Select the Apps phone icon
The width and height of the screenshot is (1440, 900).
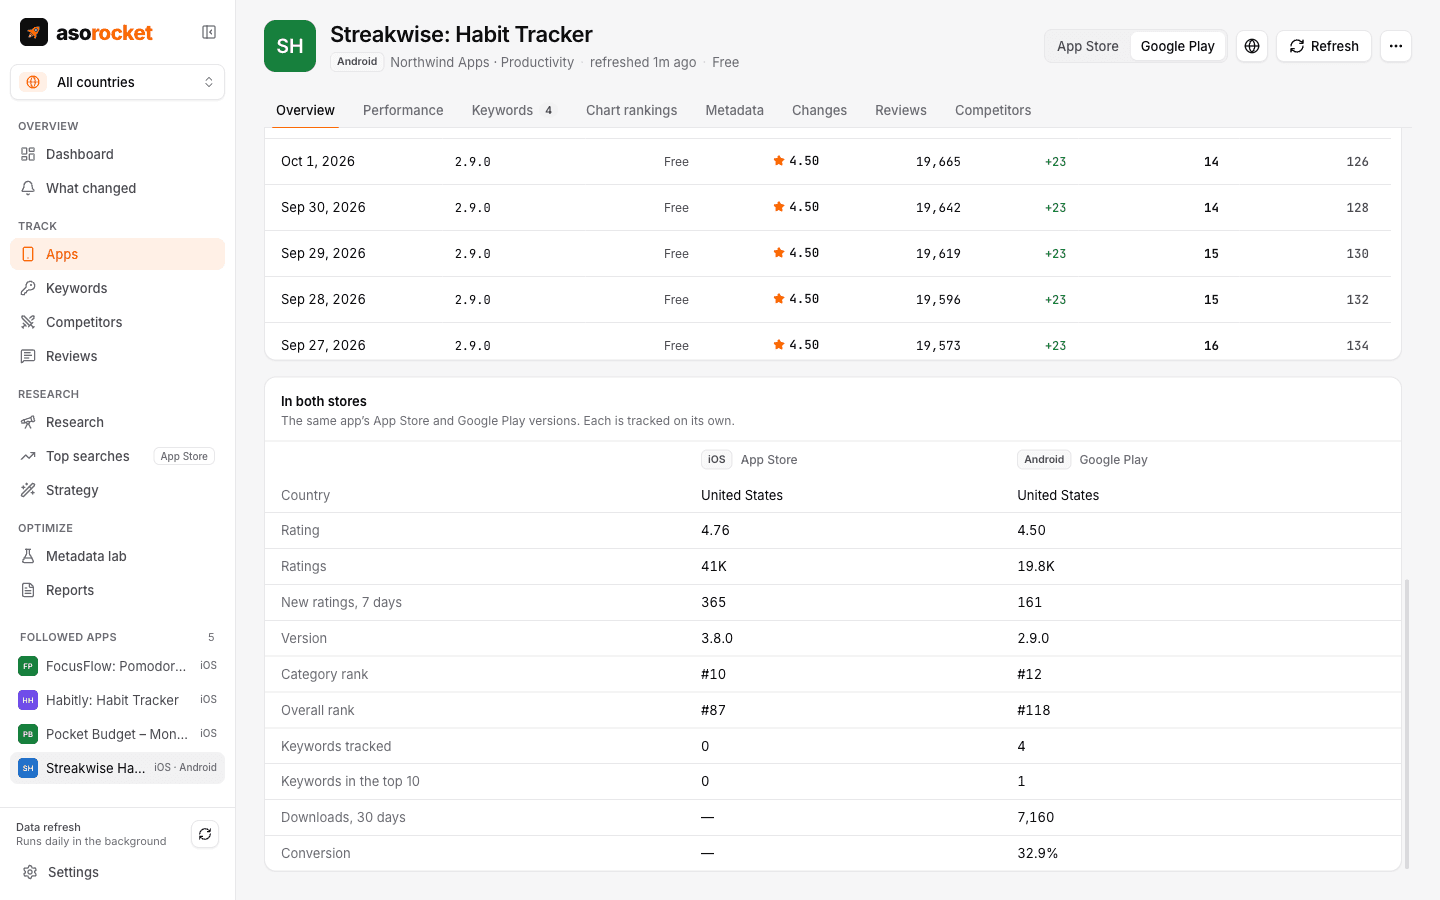click(28, 254)
